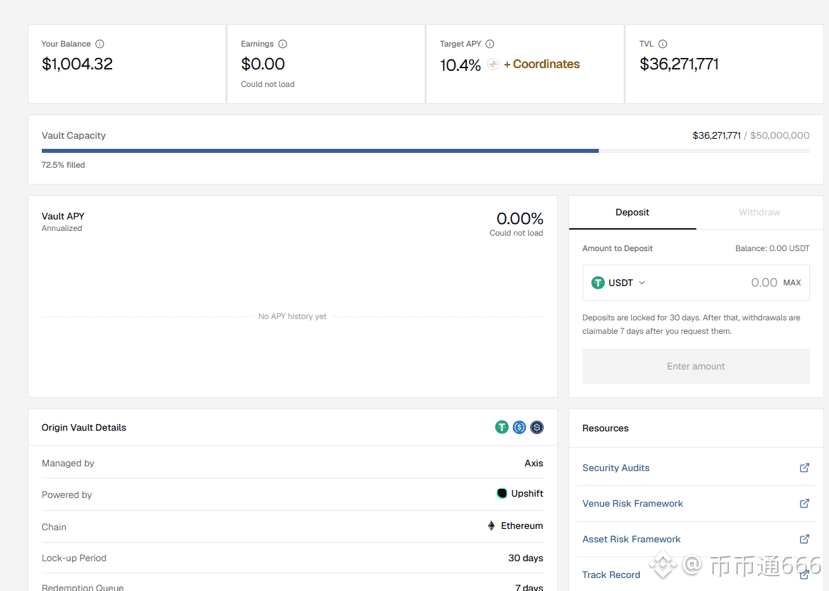Image resolution: width=829 pixels, height=591 pixels.
Task: Open the Track Record link
Action: pos(611,575)
